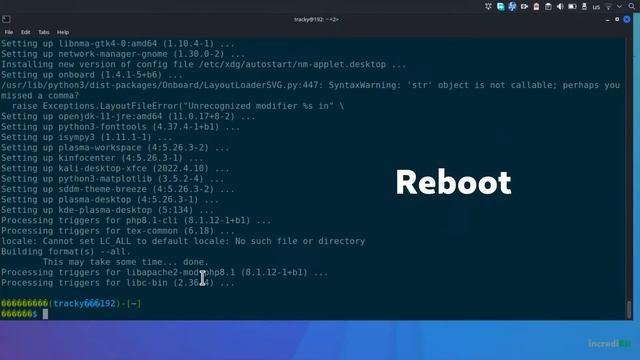The width and height of the screenshot is (640, 360).
Task: Click the 'Building format(s) --all.' line
Action: [66, 251]
